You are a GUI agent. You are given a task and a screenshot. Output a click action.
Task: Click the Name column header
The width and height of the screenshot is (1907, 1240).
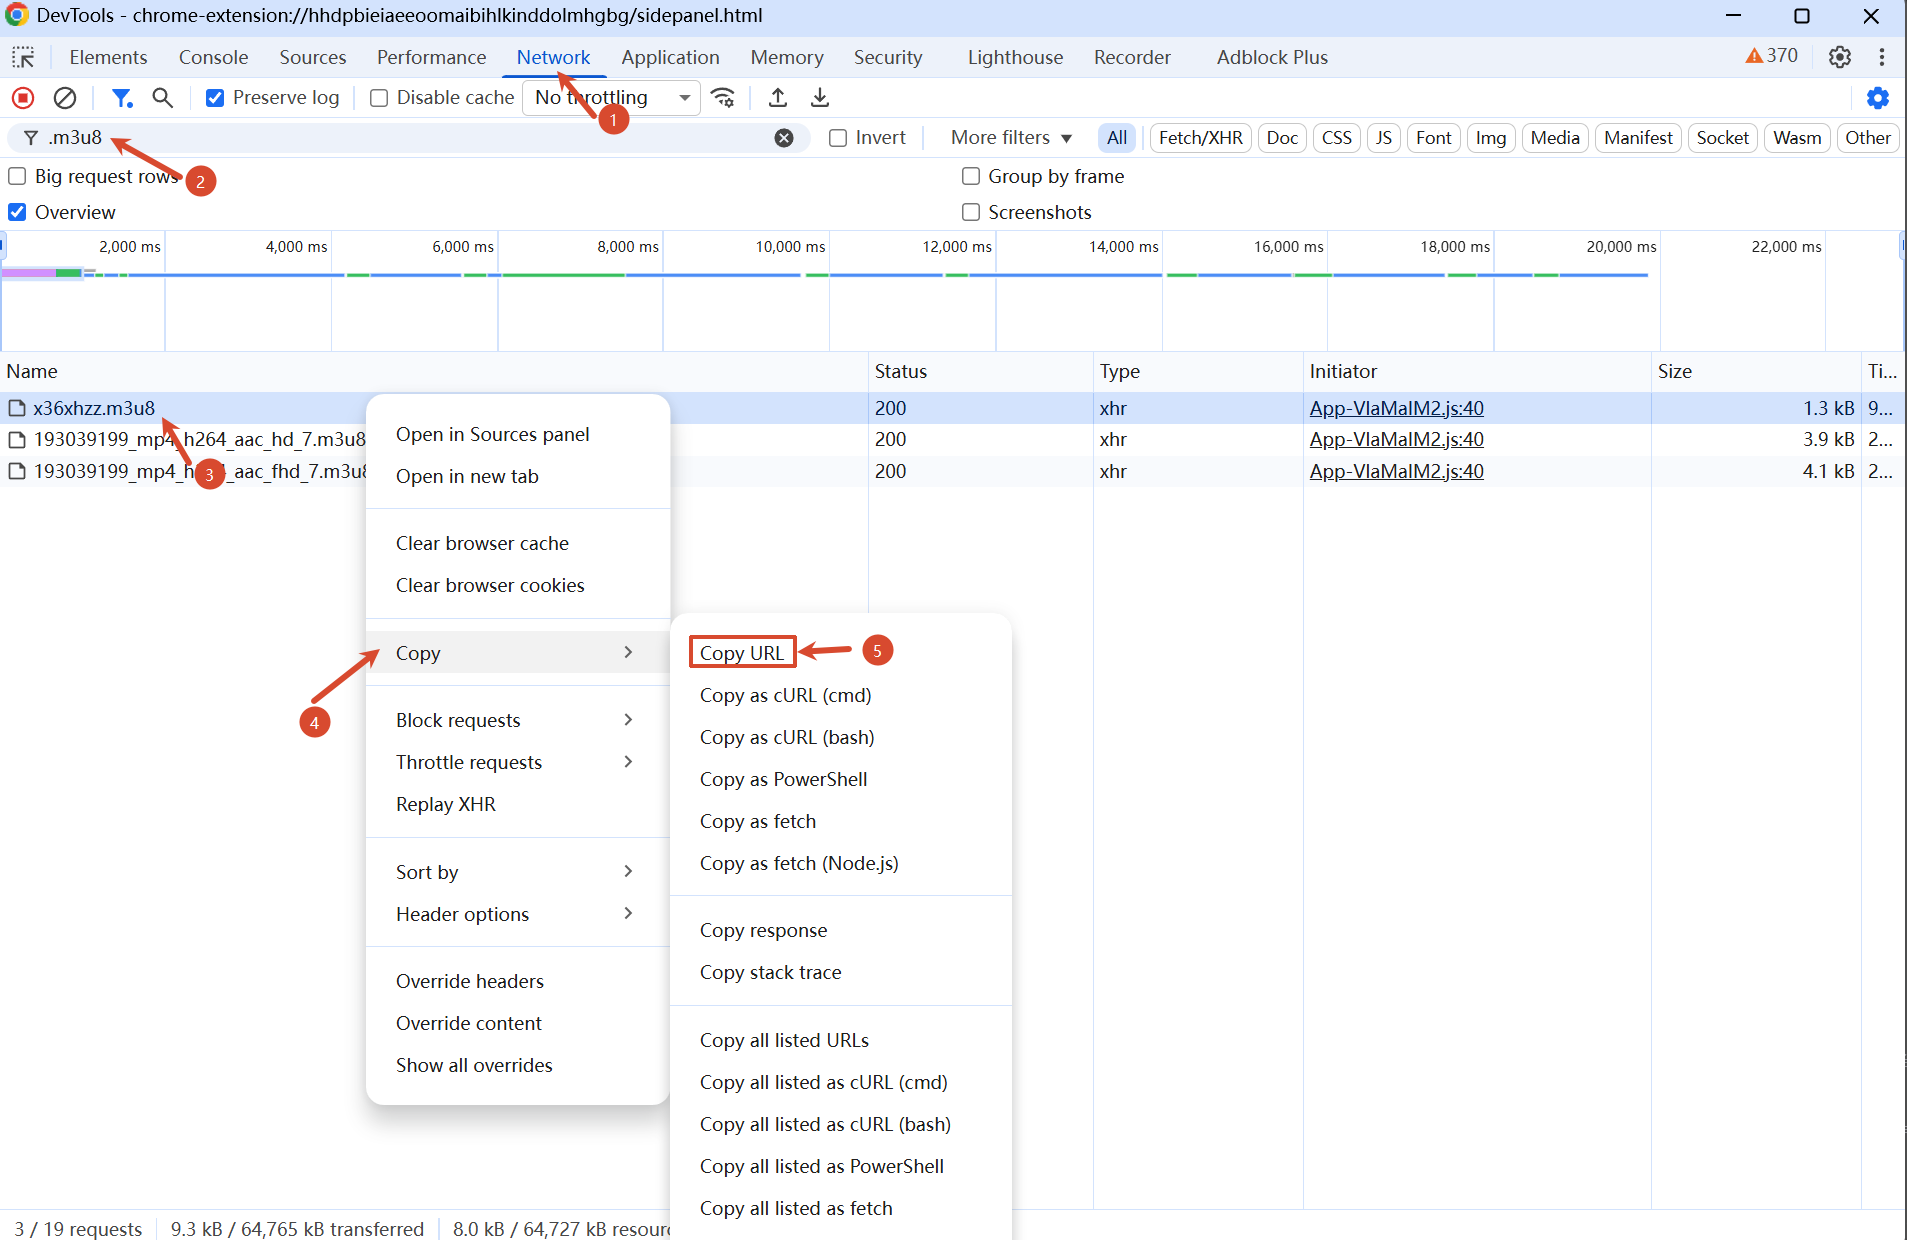click(x=434, y=371)
